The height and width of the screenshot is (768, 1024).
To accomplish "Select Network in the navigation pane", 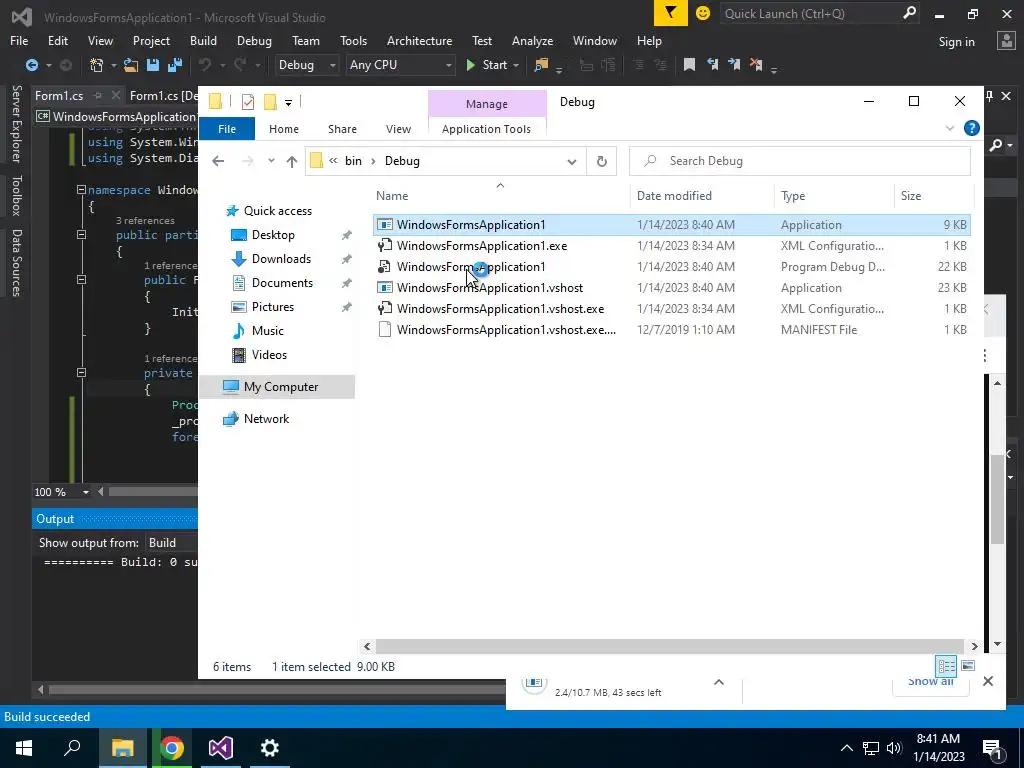I will point(266,419).
